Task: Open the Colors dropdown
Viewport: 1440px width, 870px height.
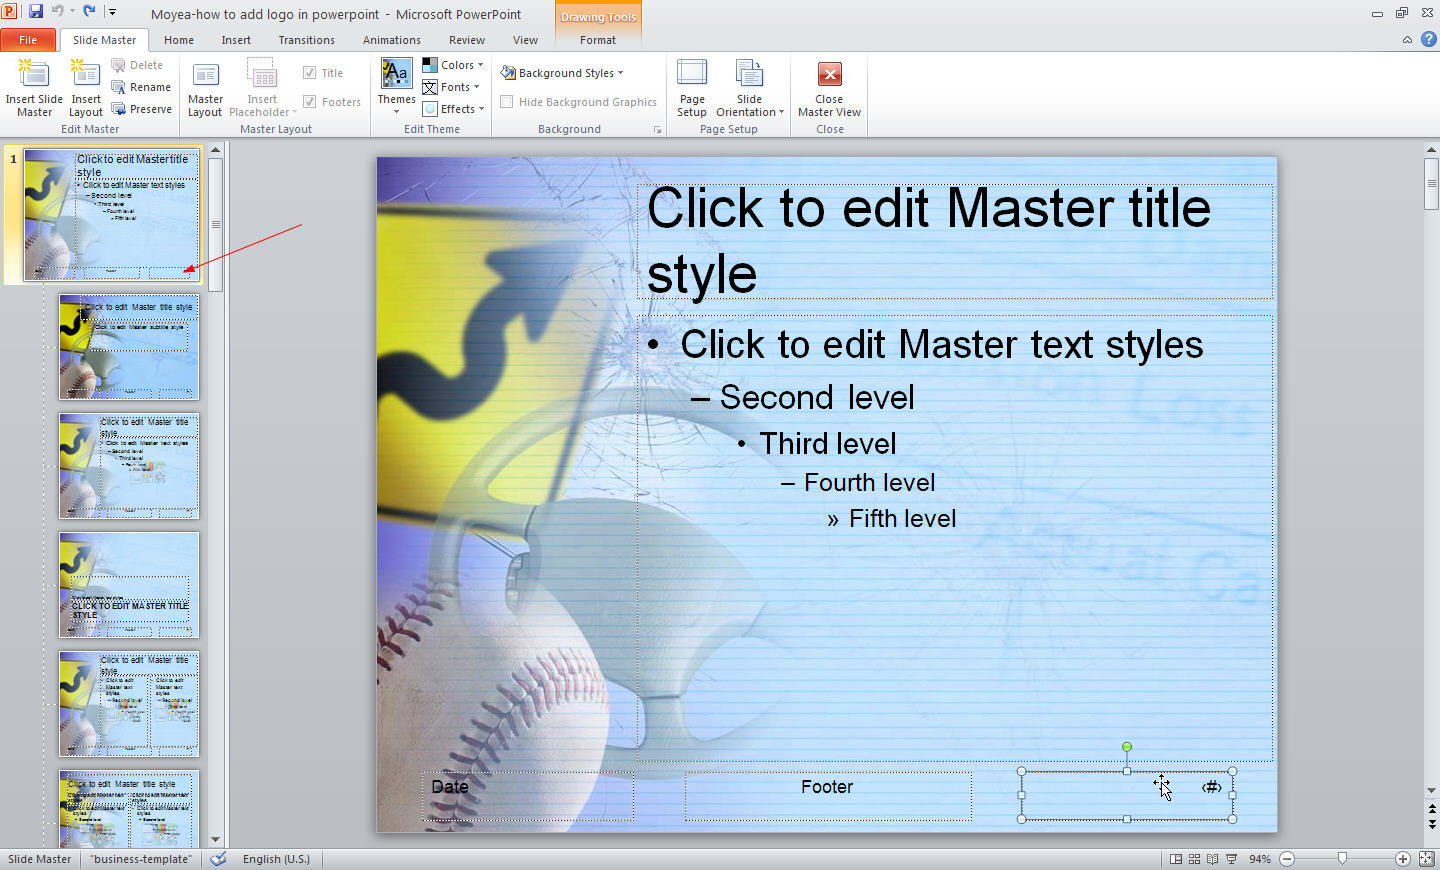Action: (452, 63)
